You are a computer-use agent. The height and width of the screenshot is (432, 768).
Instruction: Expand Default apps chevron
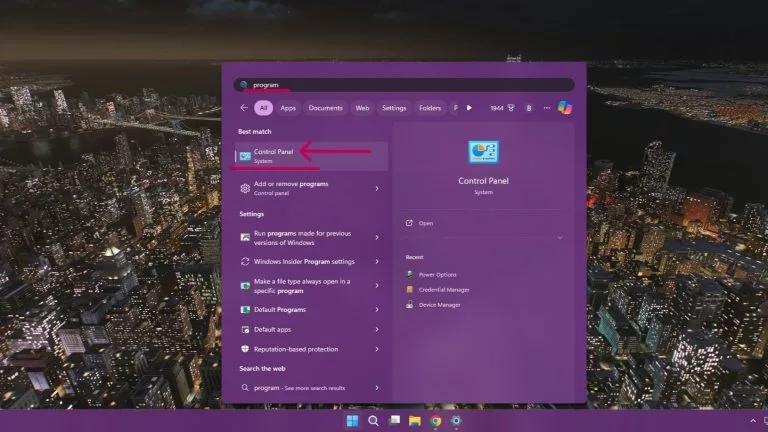click(377, 330)
